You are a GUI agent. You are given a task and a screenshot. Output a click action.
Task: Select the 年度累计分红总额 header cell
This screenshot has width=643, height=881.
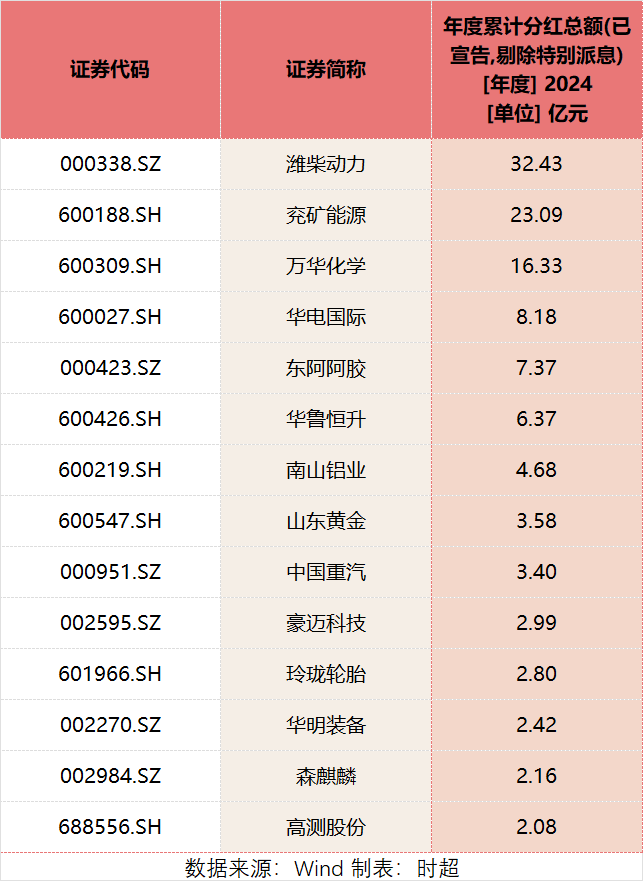[537, 70]
